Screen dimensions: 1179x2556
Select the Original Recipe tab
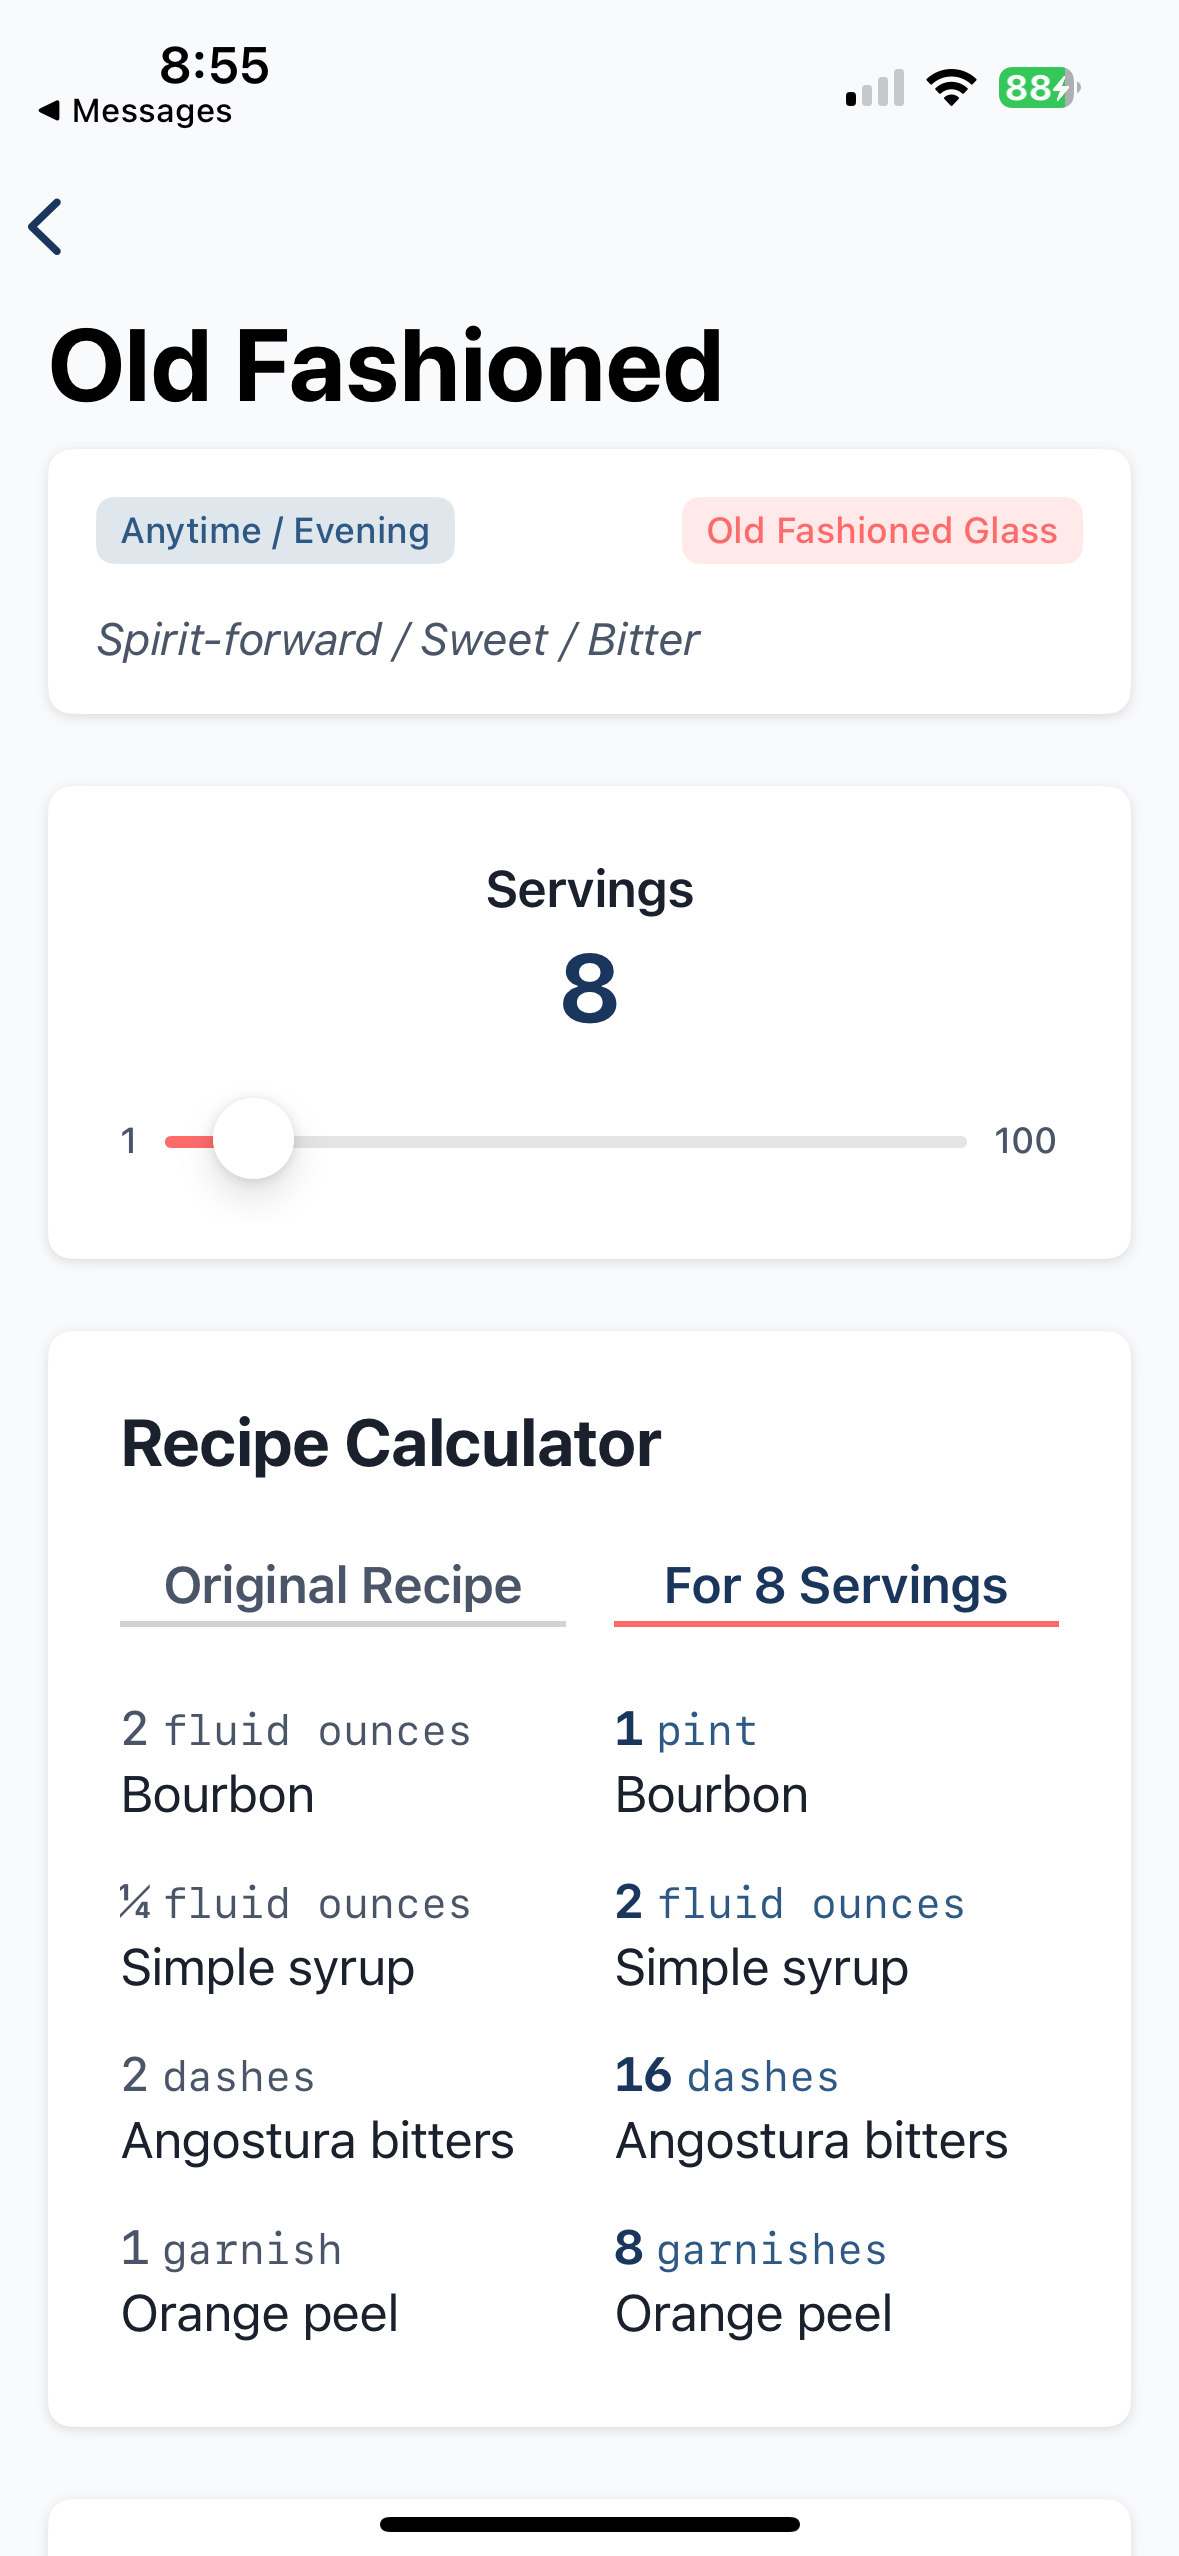[343, 1587]
